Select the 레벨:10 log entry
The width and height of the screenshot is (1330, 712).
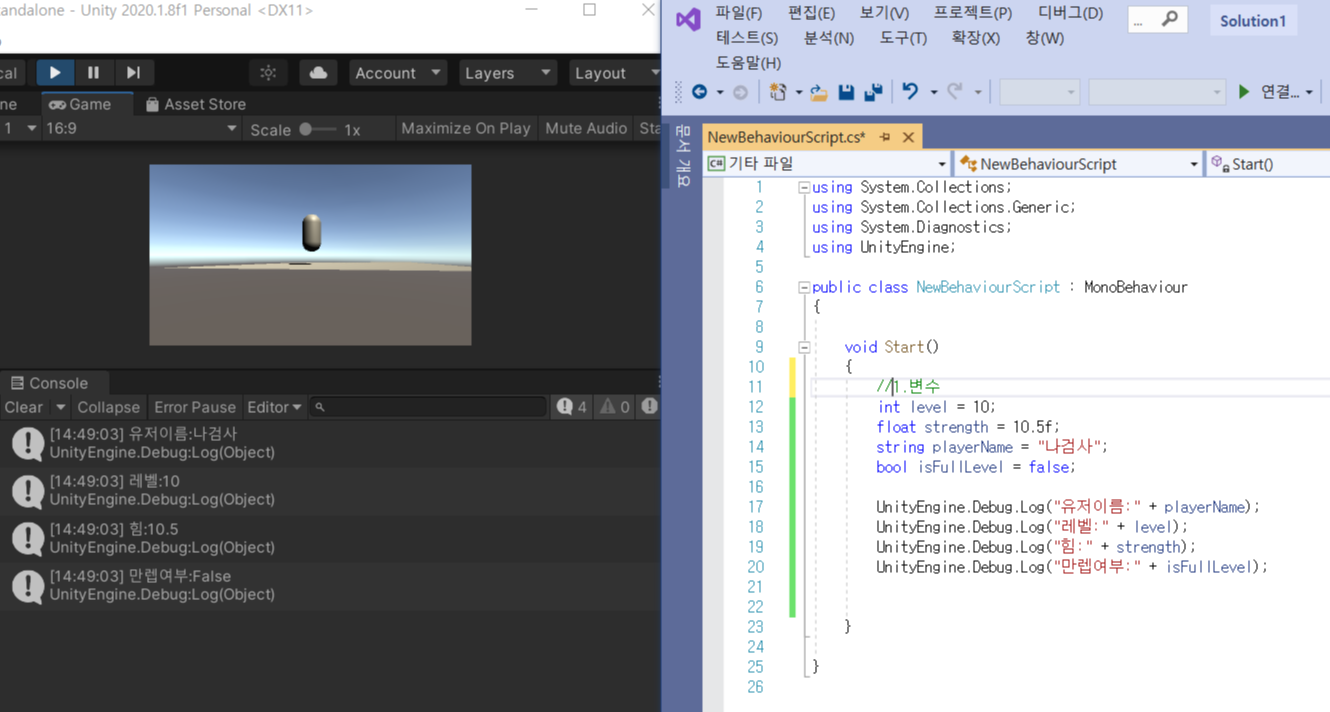[x=330, y=490]
